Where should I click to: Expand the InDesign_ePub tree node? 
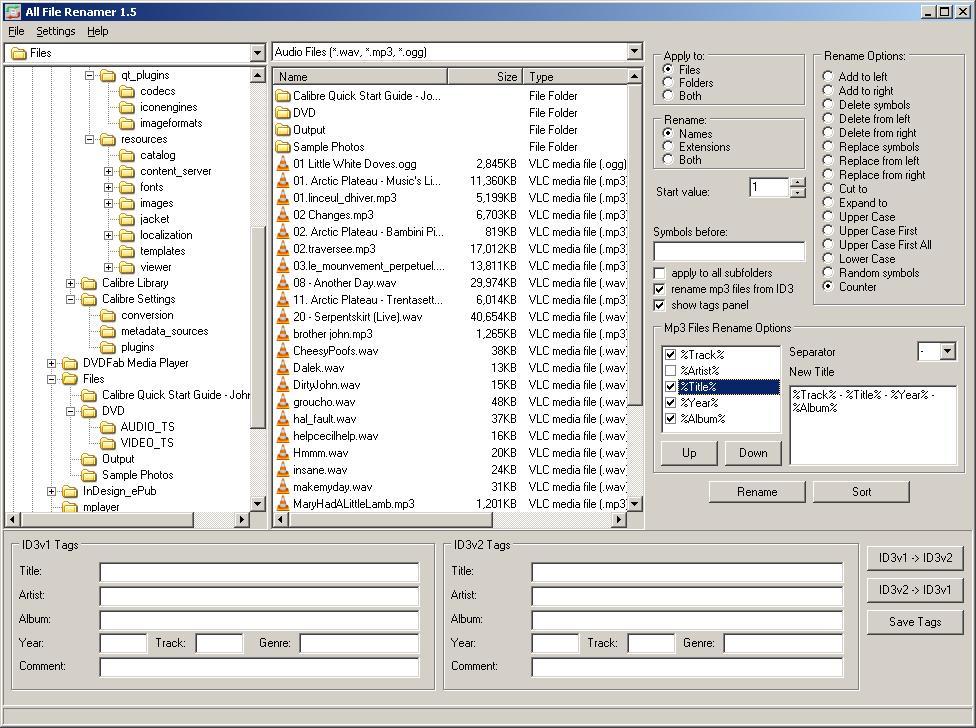pyautogui.click(x=51, y=491)
